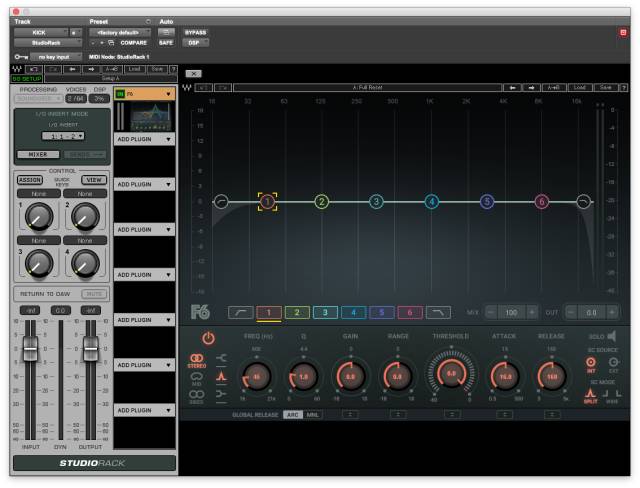Select Split sidechain mode icon
Image resolution: width=640 pixels, height=488 pixels.
pos(590,394)
